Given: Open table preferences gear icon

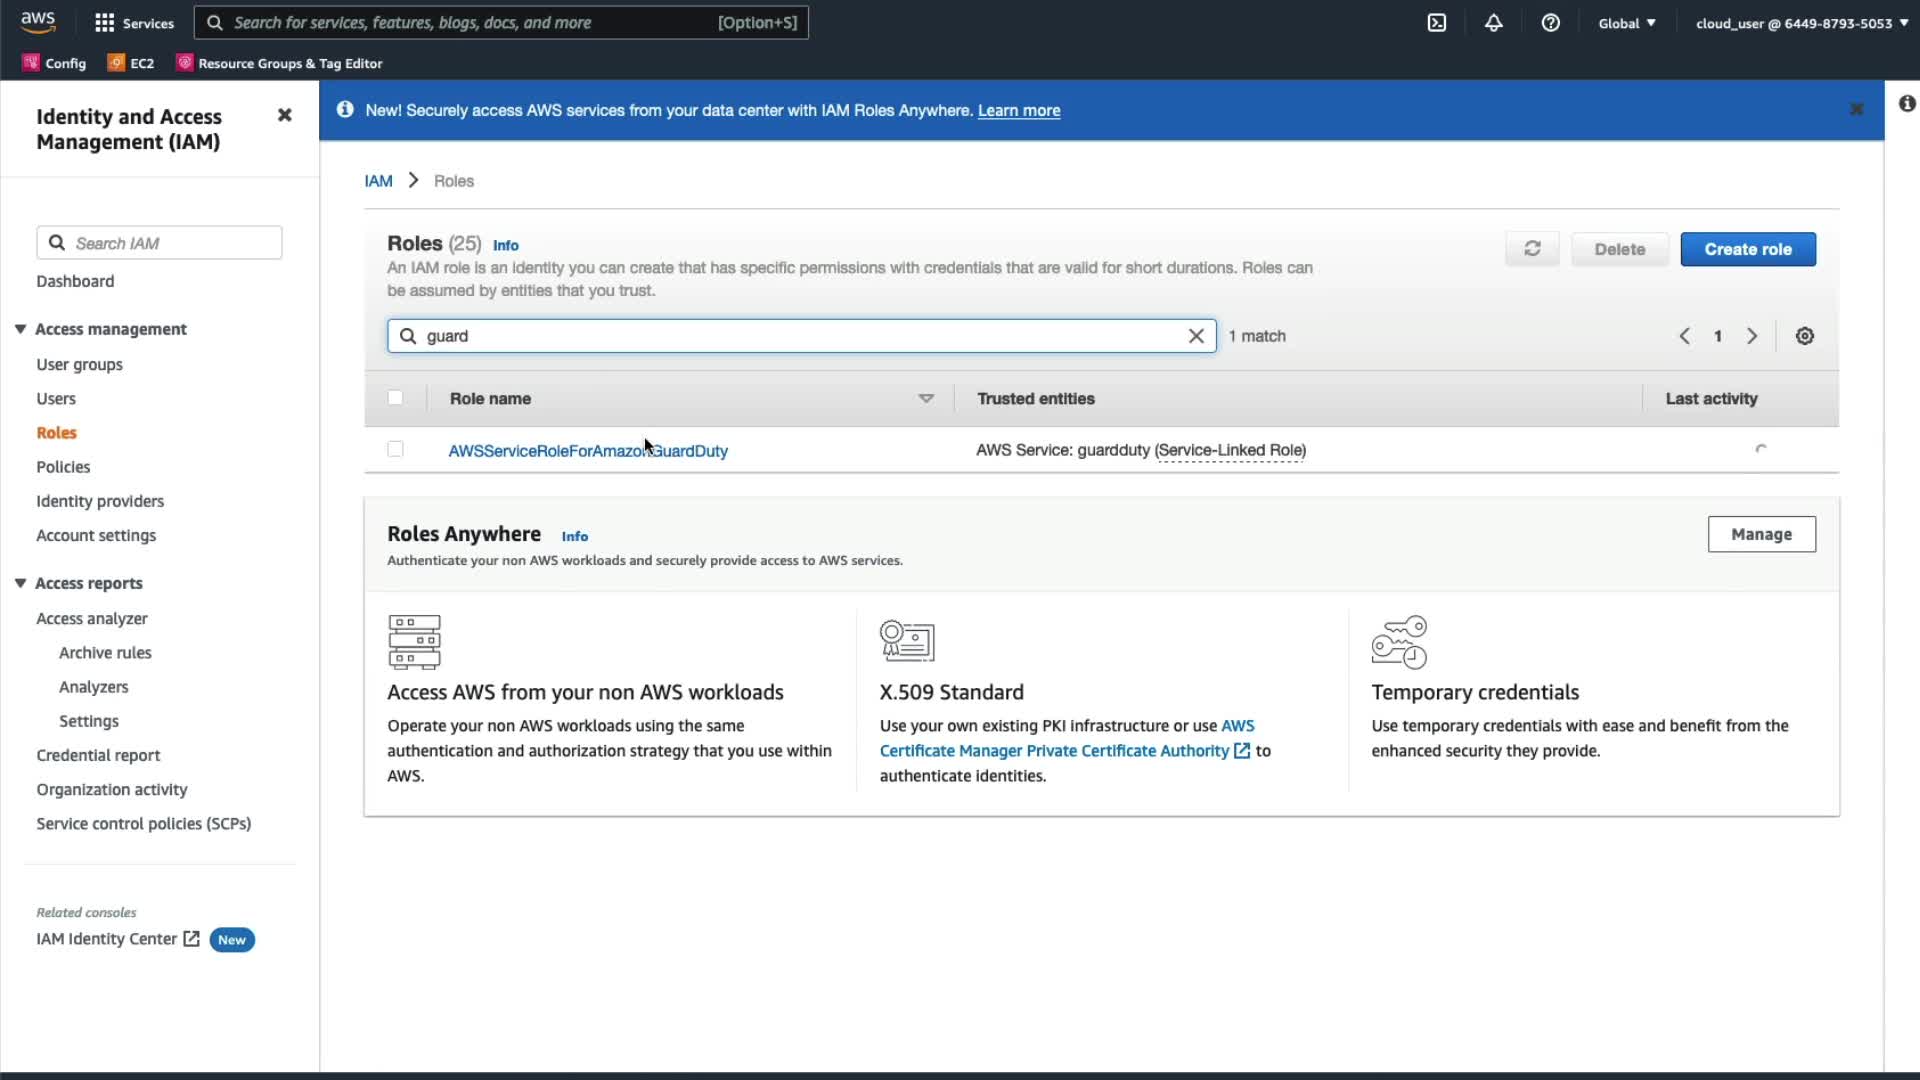Looking at the screenshot, I should pos(1804,336).
